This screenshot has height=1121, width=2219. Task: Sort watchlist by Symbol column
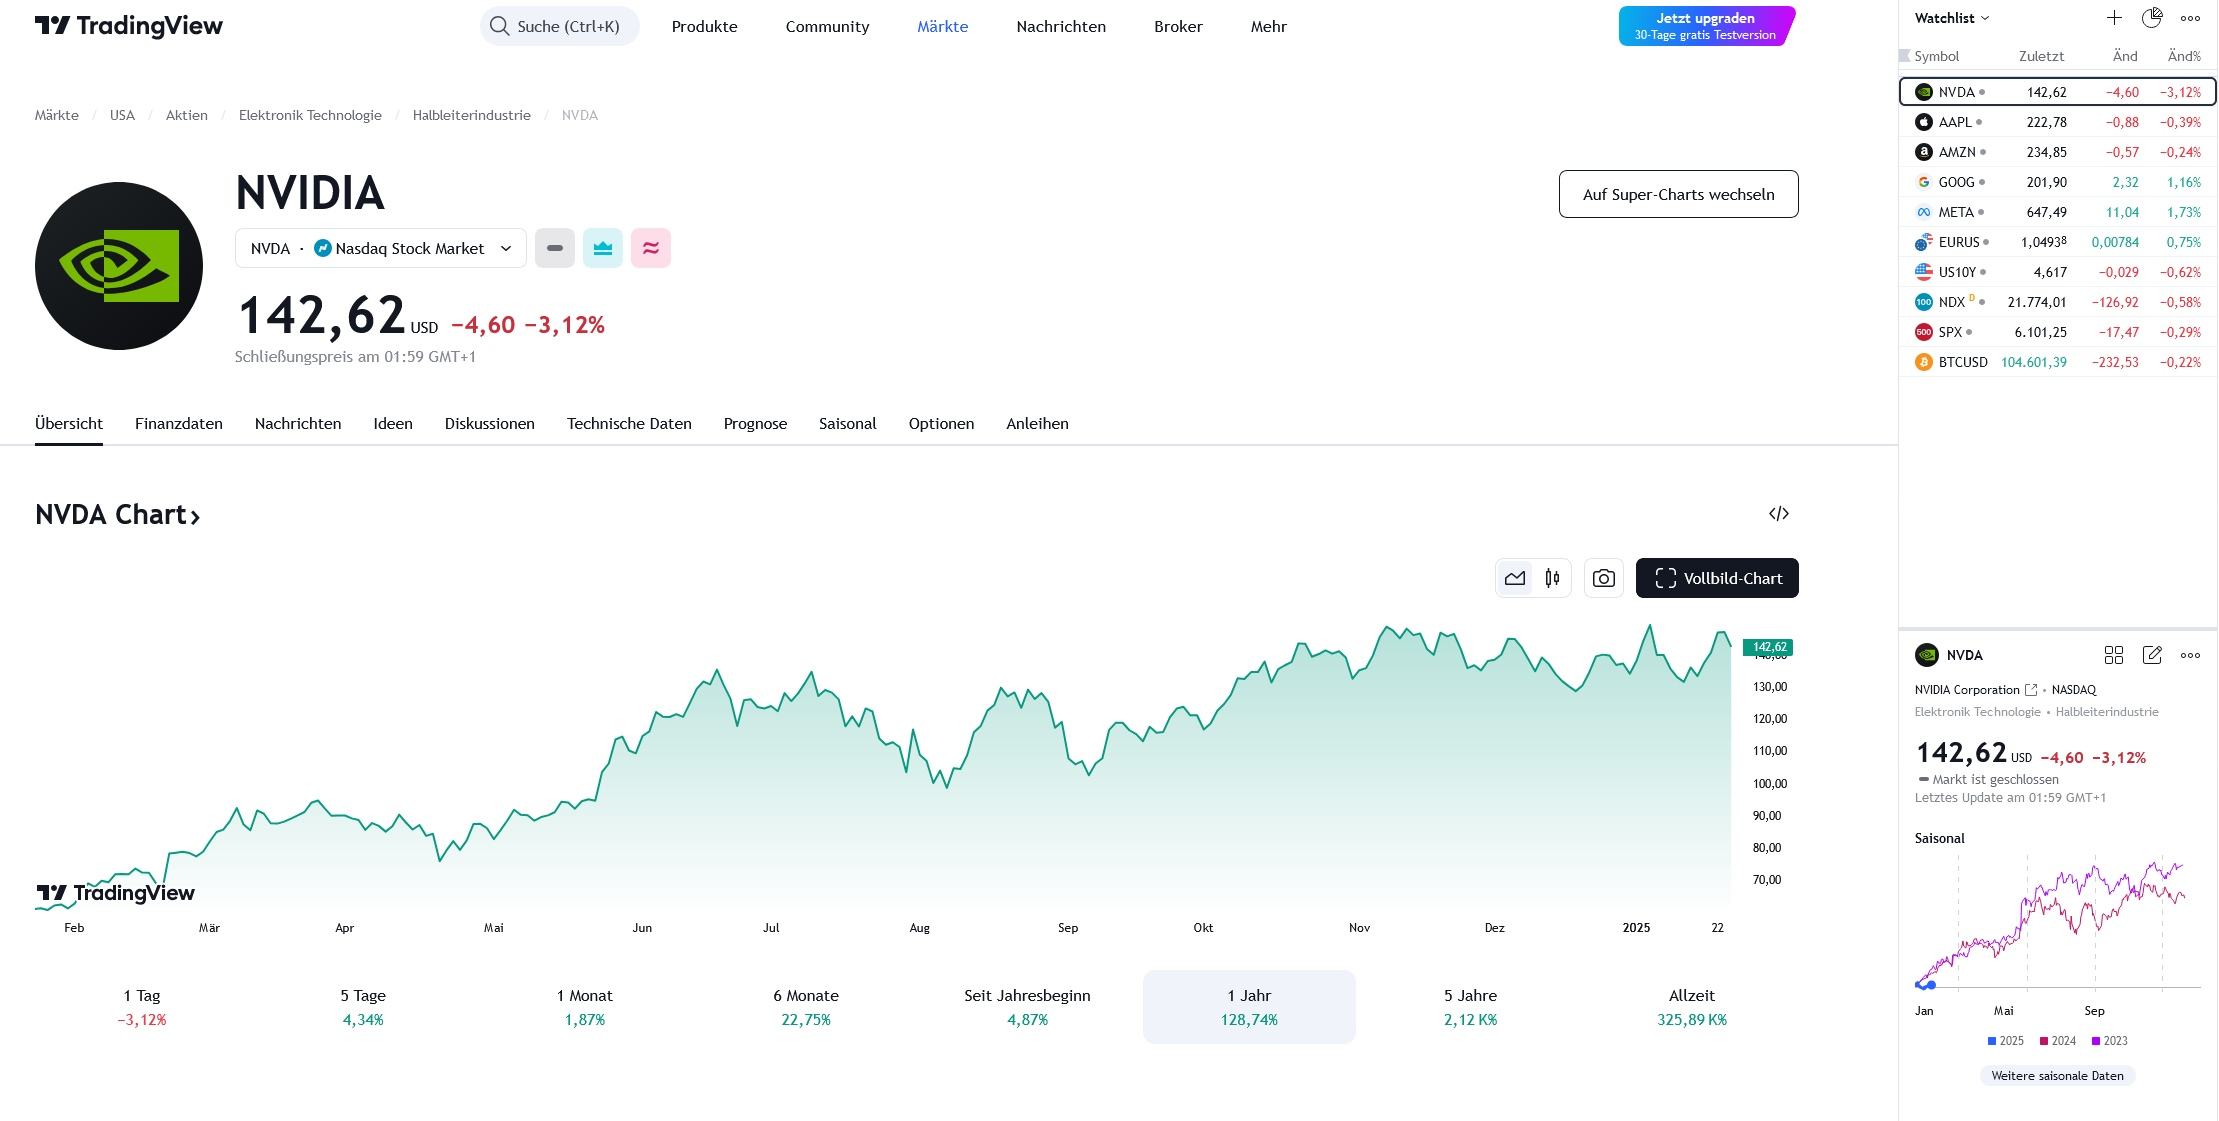pyautogui.click(x=1937, y=56)
